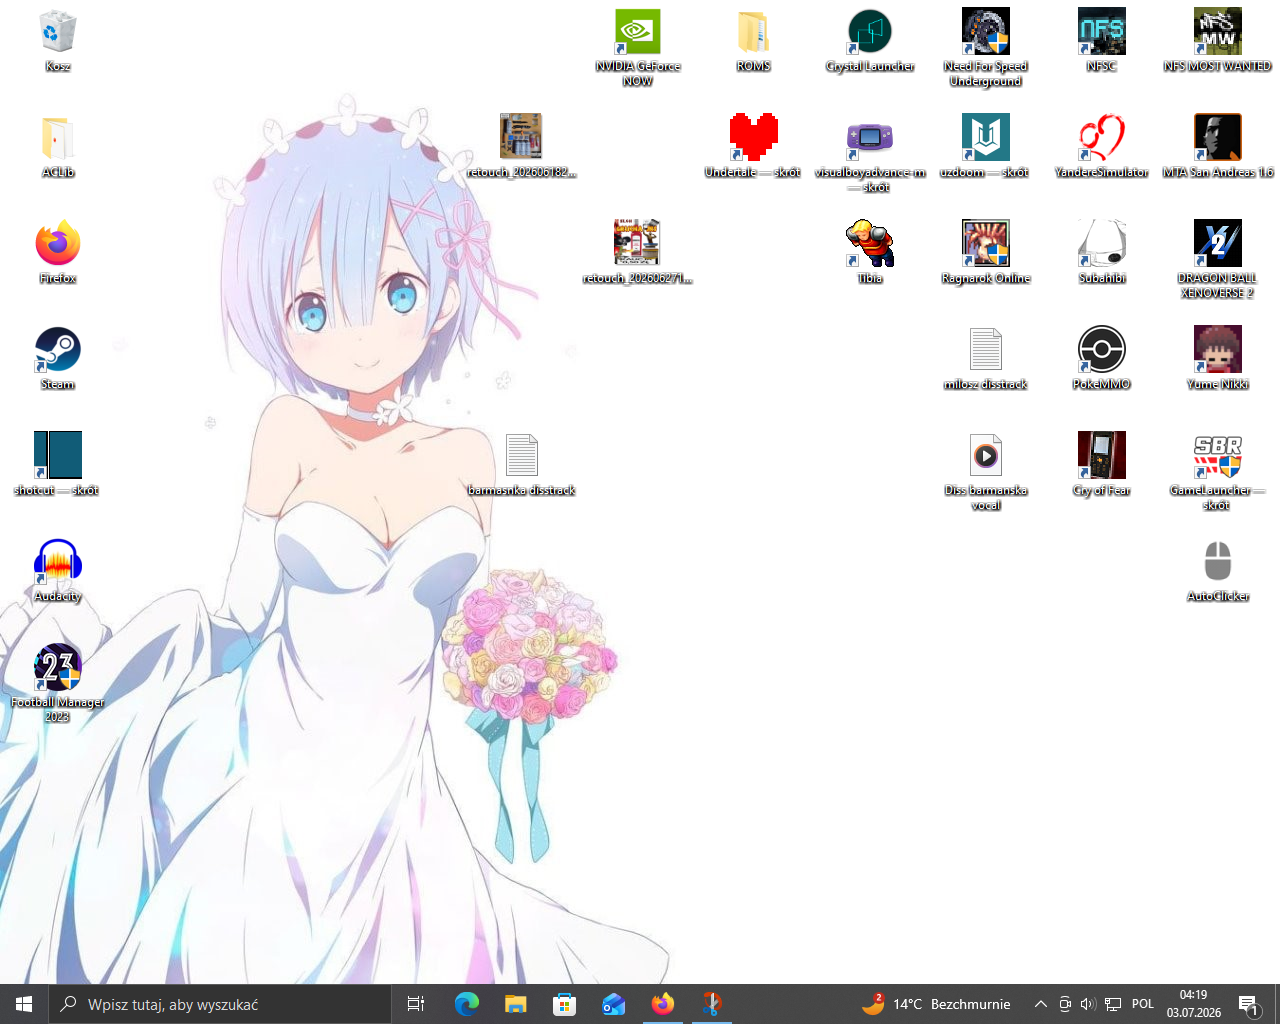Open the POL input language selector
1280x1024 pixels.
point(1143,1004)
